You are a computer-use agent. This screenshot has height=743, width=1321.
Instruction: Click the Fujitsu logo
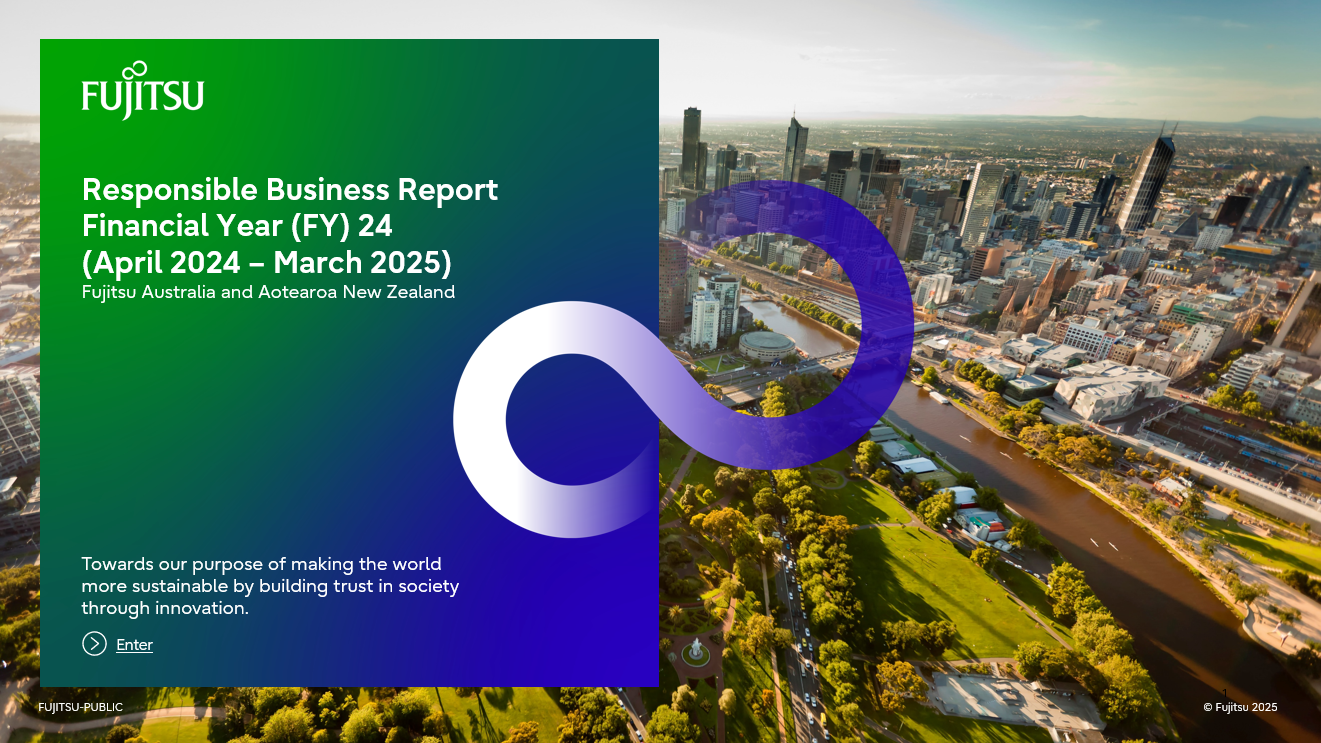click(143, 90)
